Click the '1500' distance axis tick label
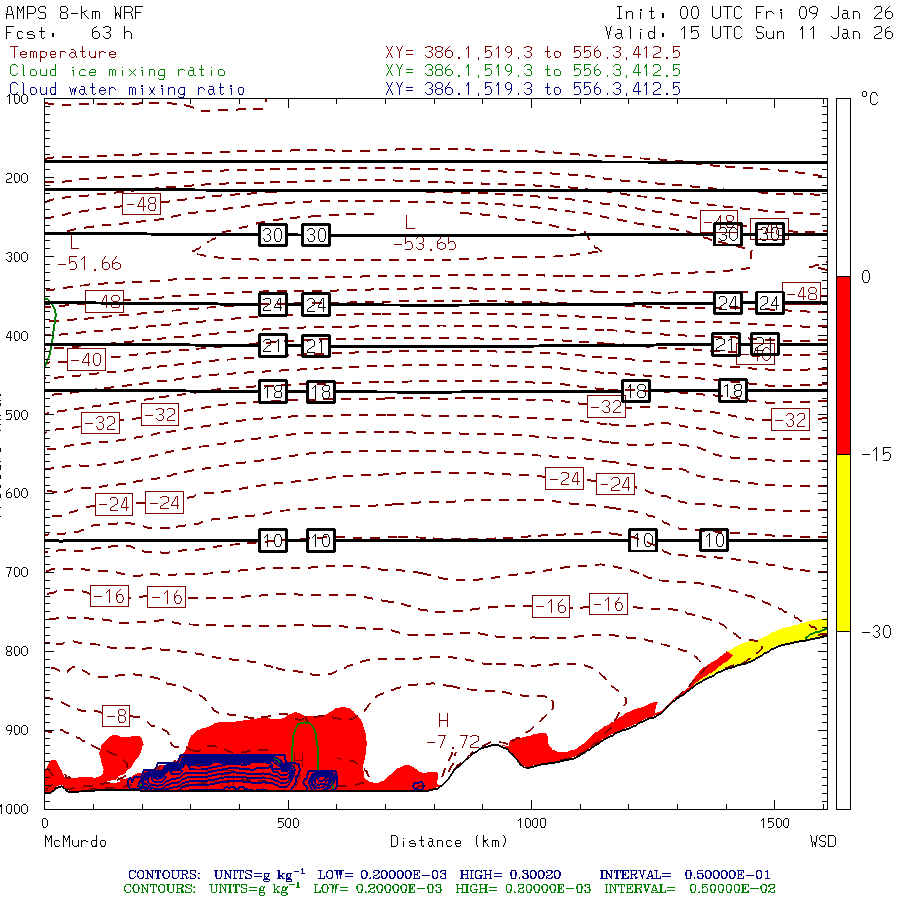Viewport: 900px width, 900px height. tap(775, 824)
